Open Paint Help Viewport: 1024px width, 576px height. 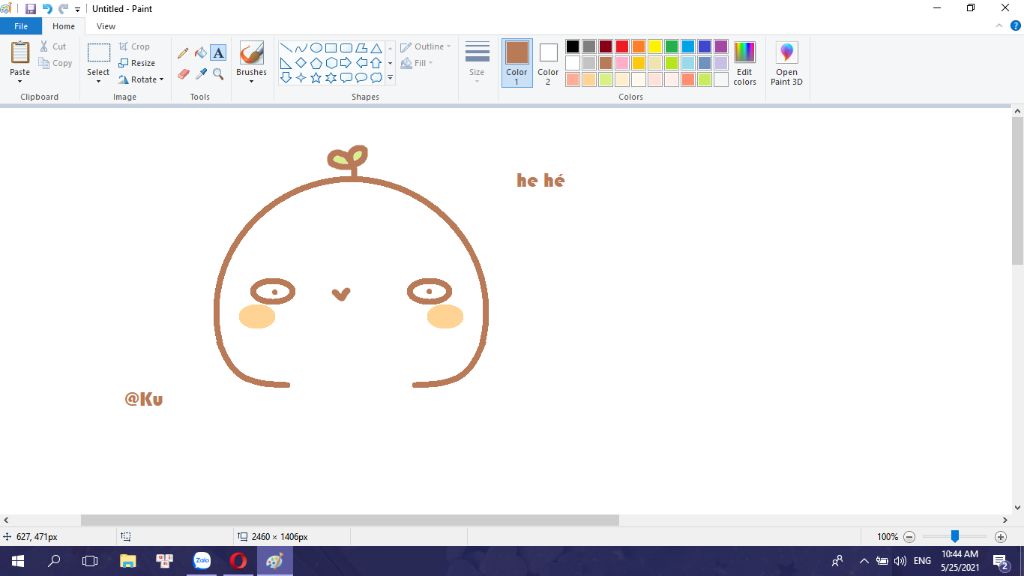click(1016, 26)
